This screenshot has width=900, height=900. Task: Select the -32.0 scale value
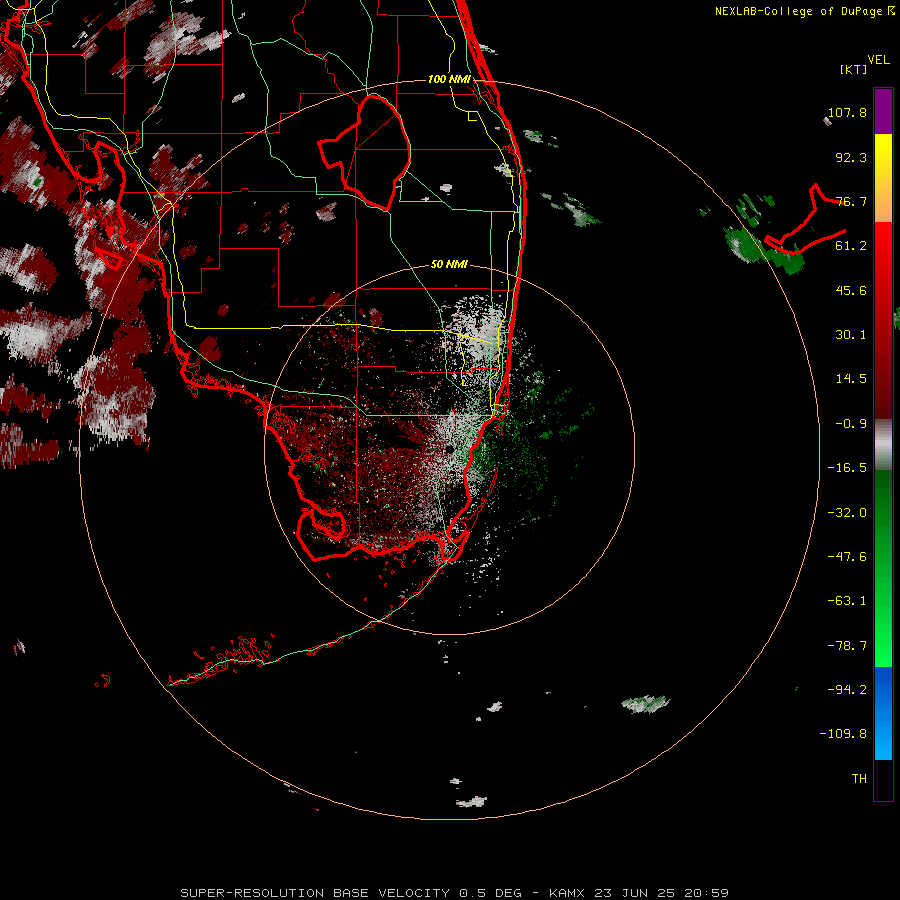pos(847,513)
